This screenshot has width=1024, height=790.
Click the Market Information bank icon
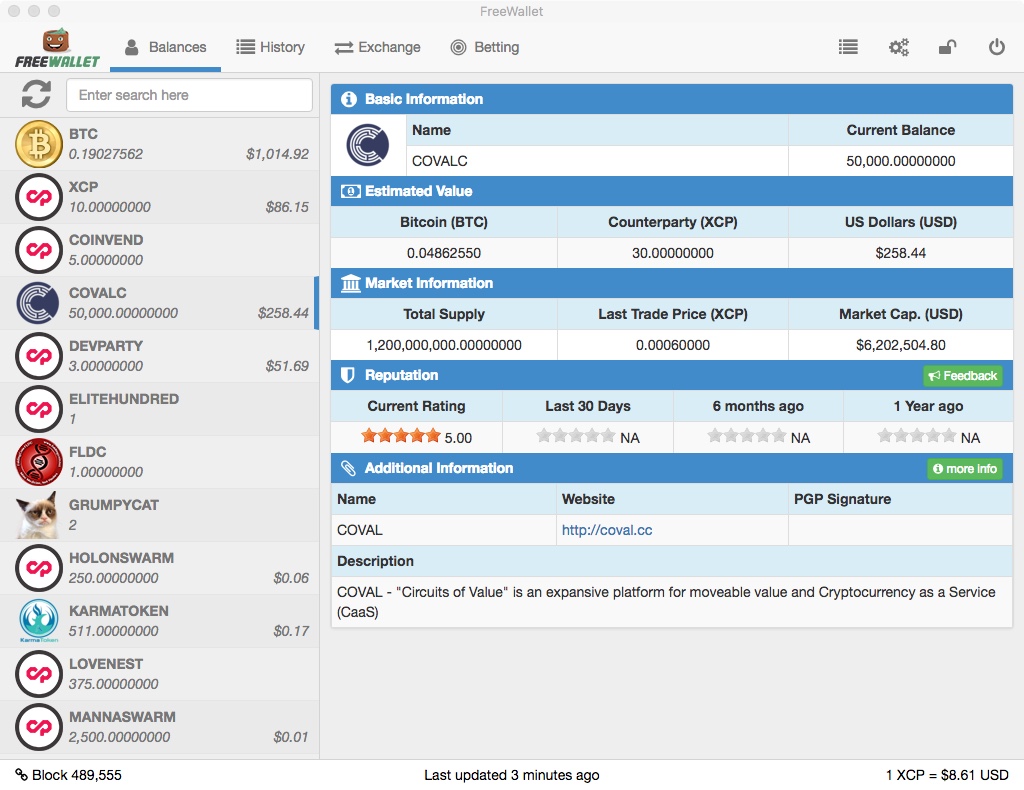pyautogui.click(x=351, y=283)
